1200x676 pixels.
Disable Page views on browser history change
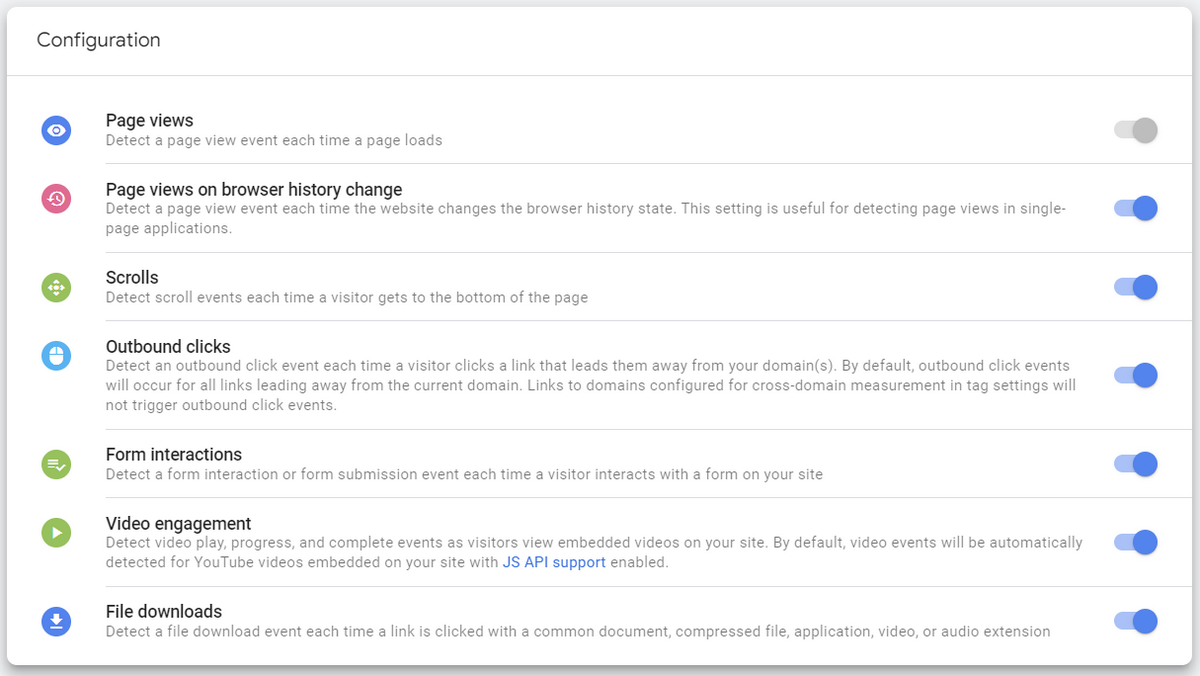1136,208
